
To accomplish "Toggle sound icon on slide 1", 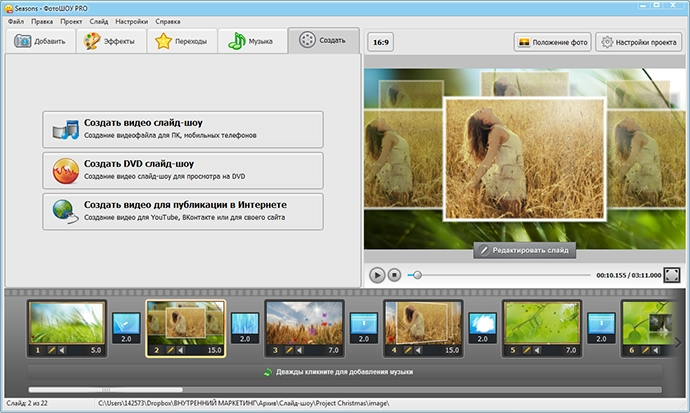I will [x=62, y=350].
